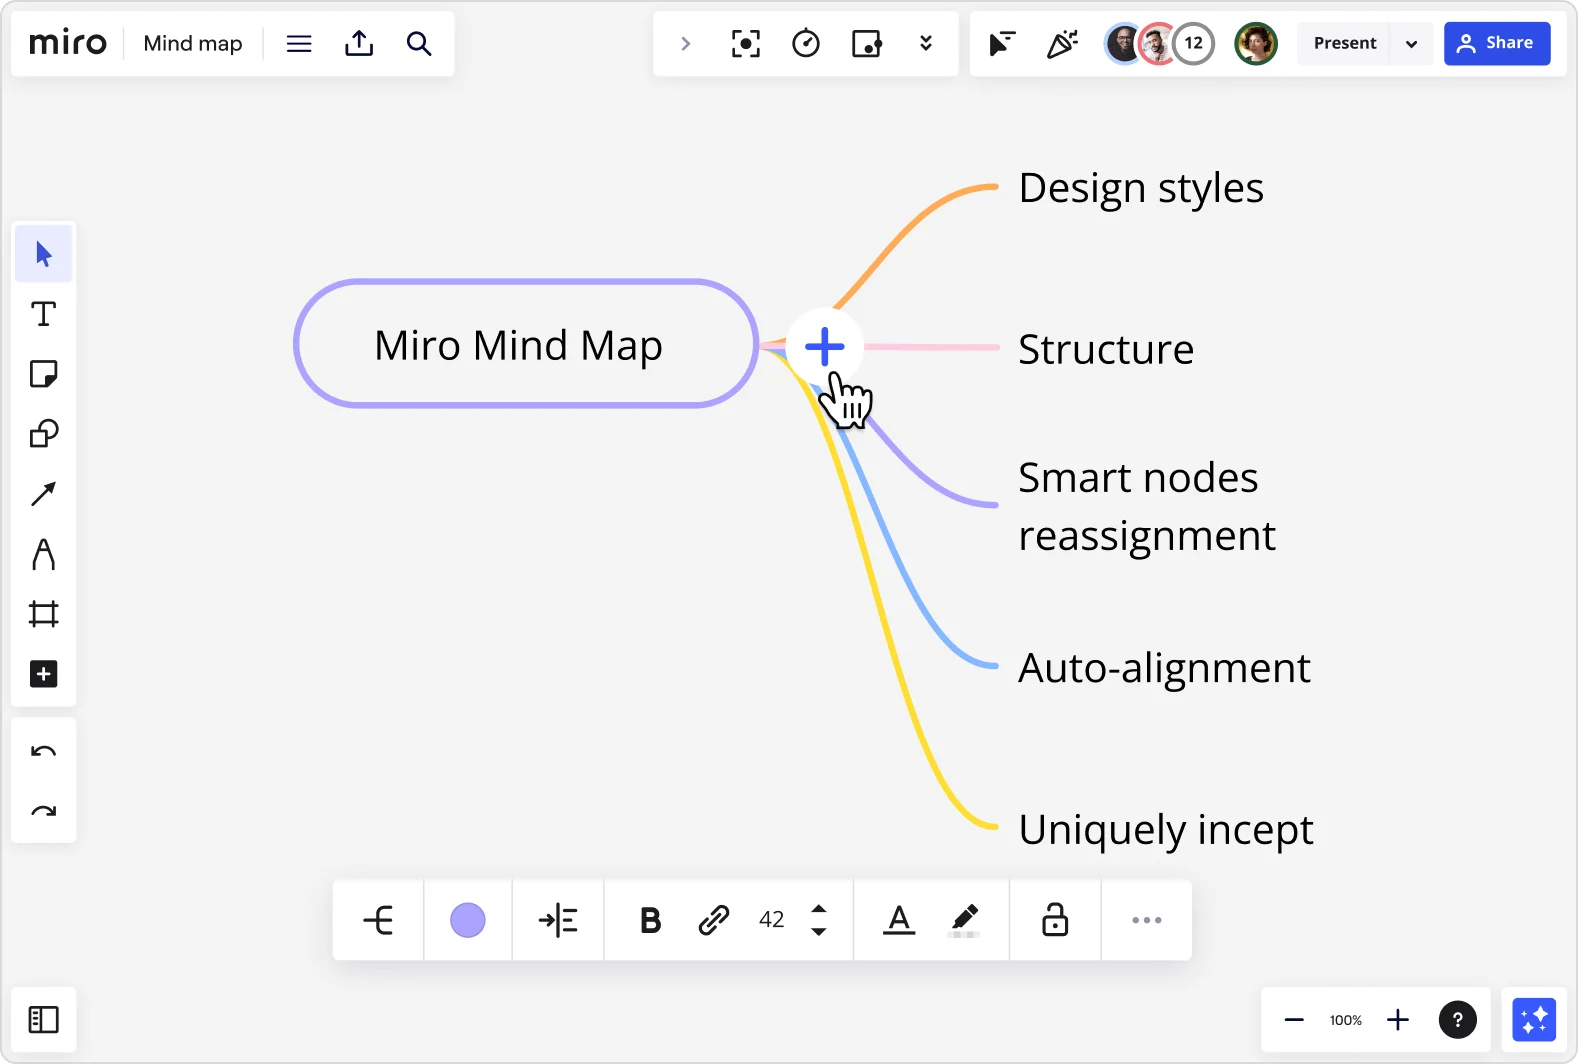Open the frames focus icon
This screenshot has height=1064, width=1578.
click(746, 44)
